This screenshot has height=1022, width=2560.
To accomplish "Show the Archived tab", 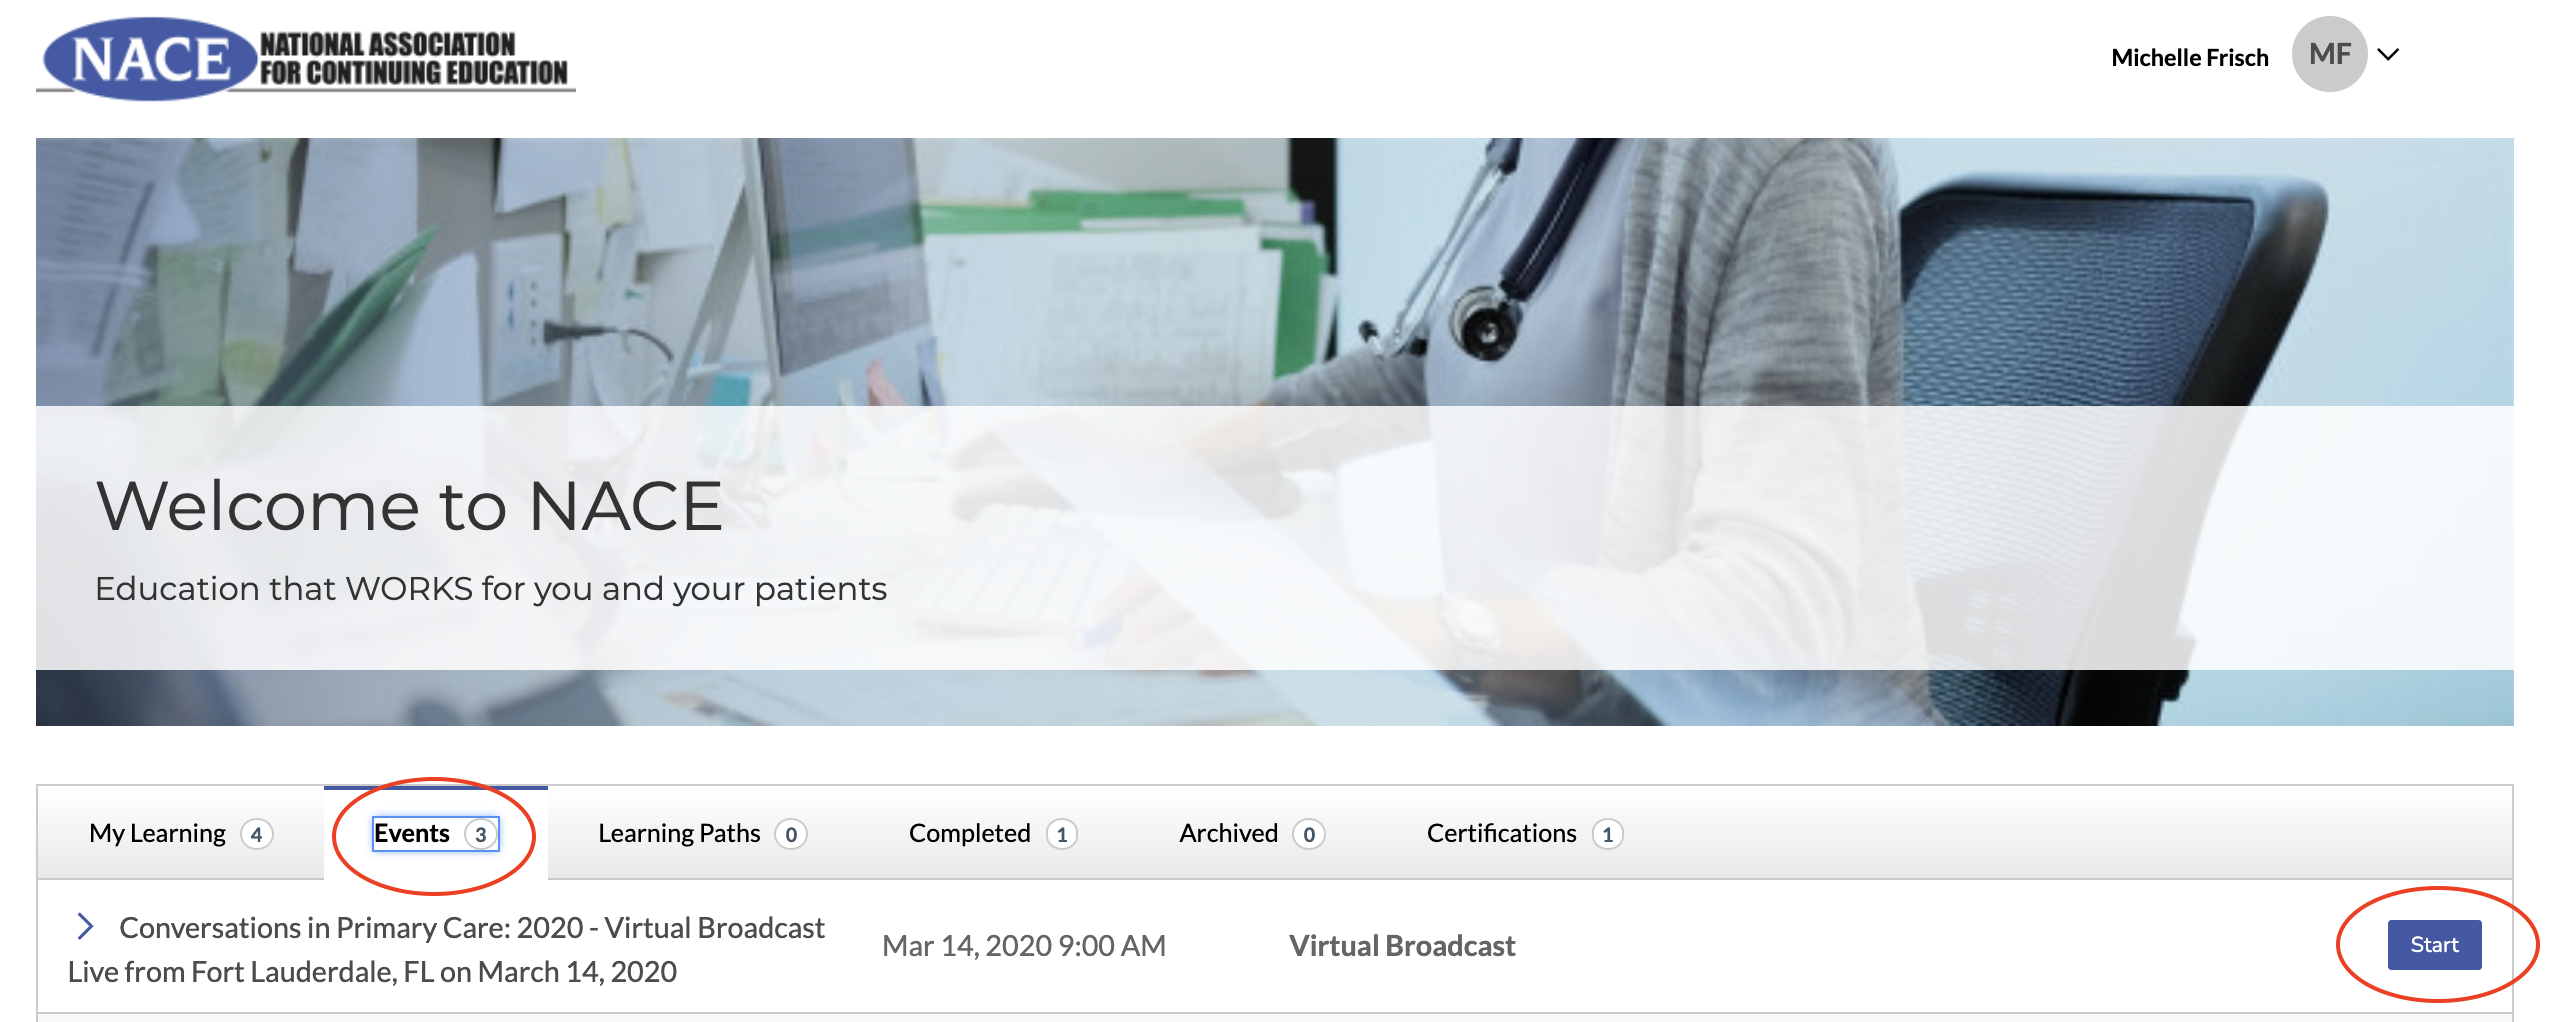I will click(x=1228, y=833).
